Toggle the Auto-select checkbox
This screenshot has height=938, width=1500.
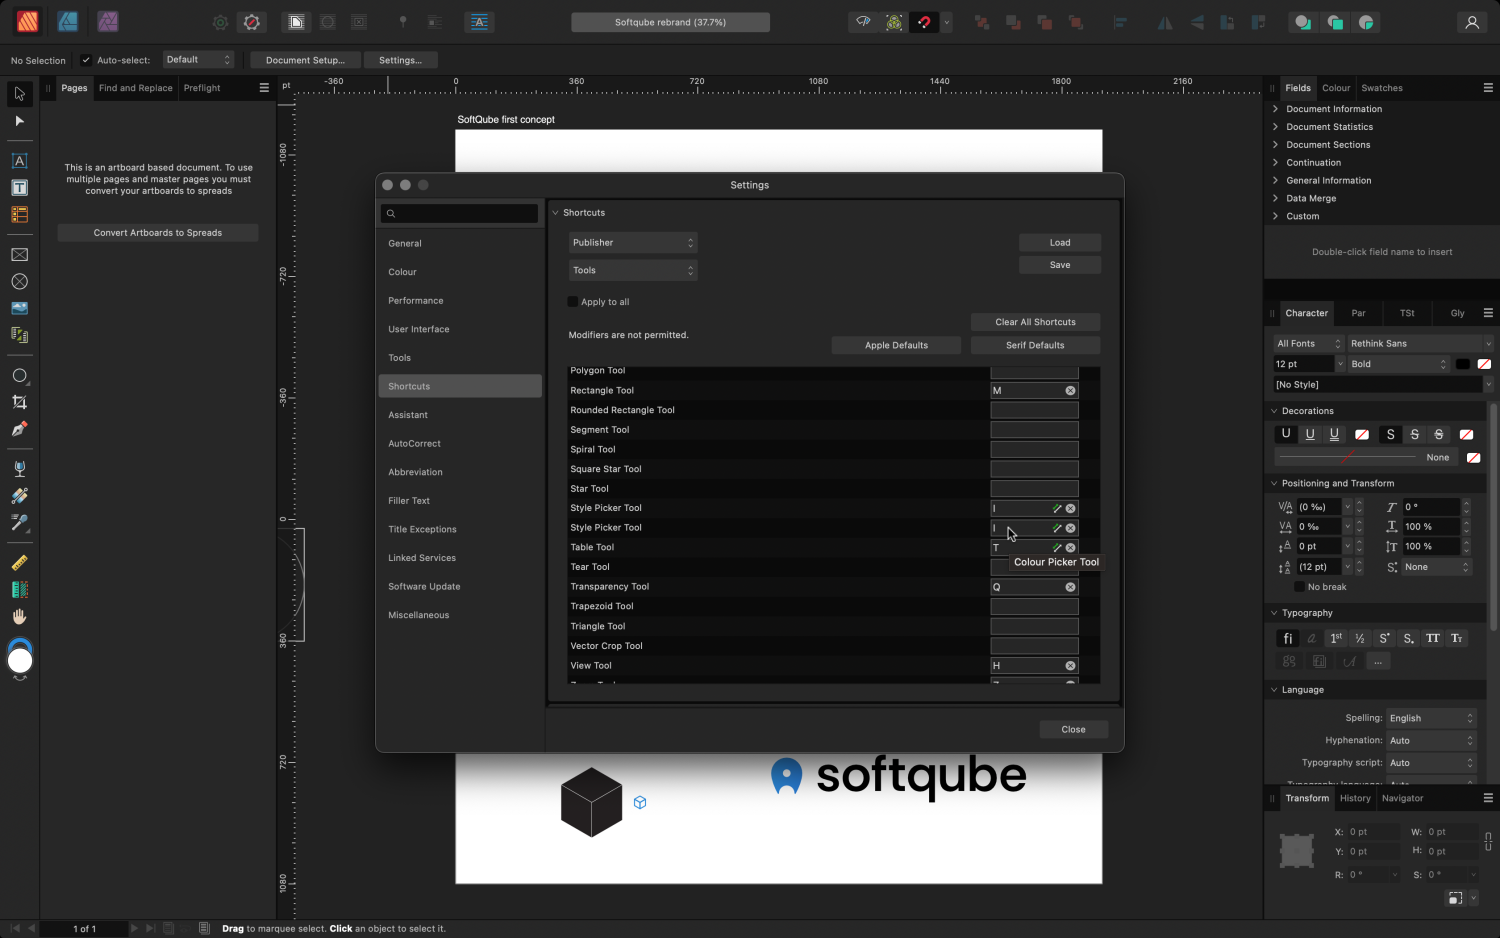[x=85, y=60]
